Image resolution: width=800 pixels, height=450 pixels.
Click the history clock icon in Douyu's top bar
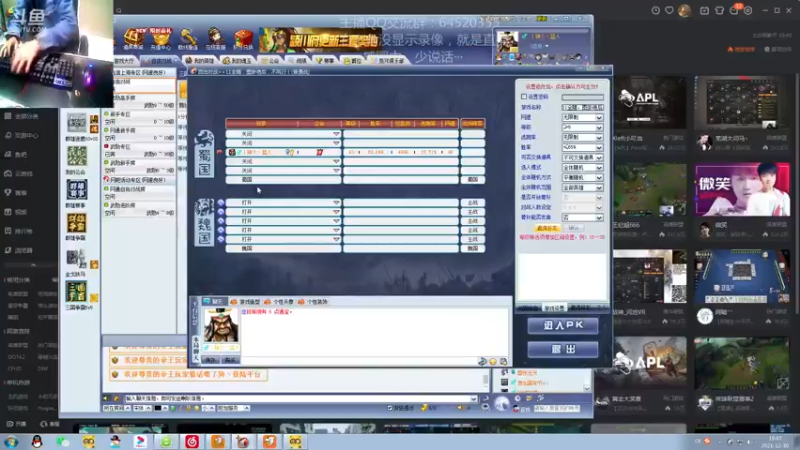(x=656, y=10)
